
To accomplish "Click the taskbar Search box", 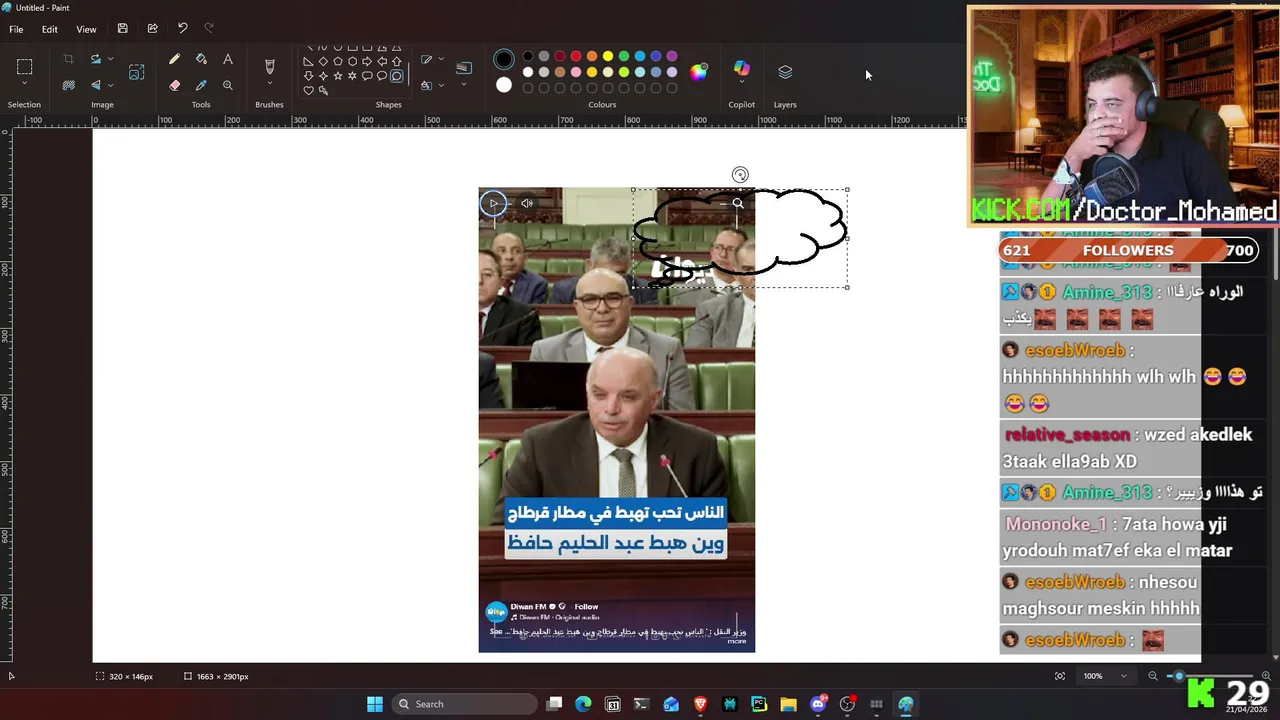I will [465, 704].
